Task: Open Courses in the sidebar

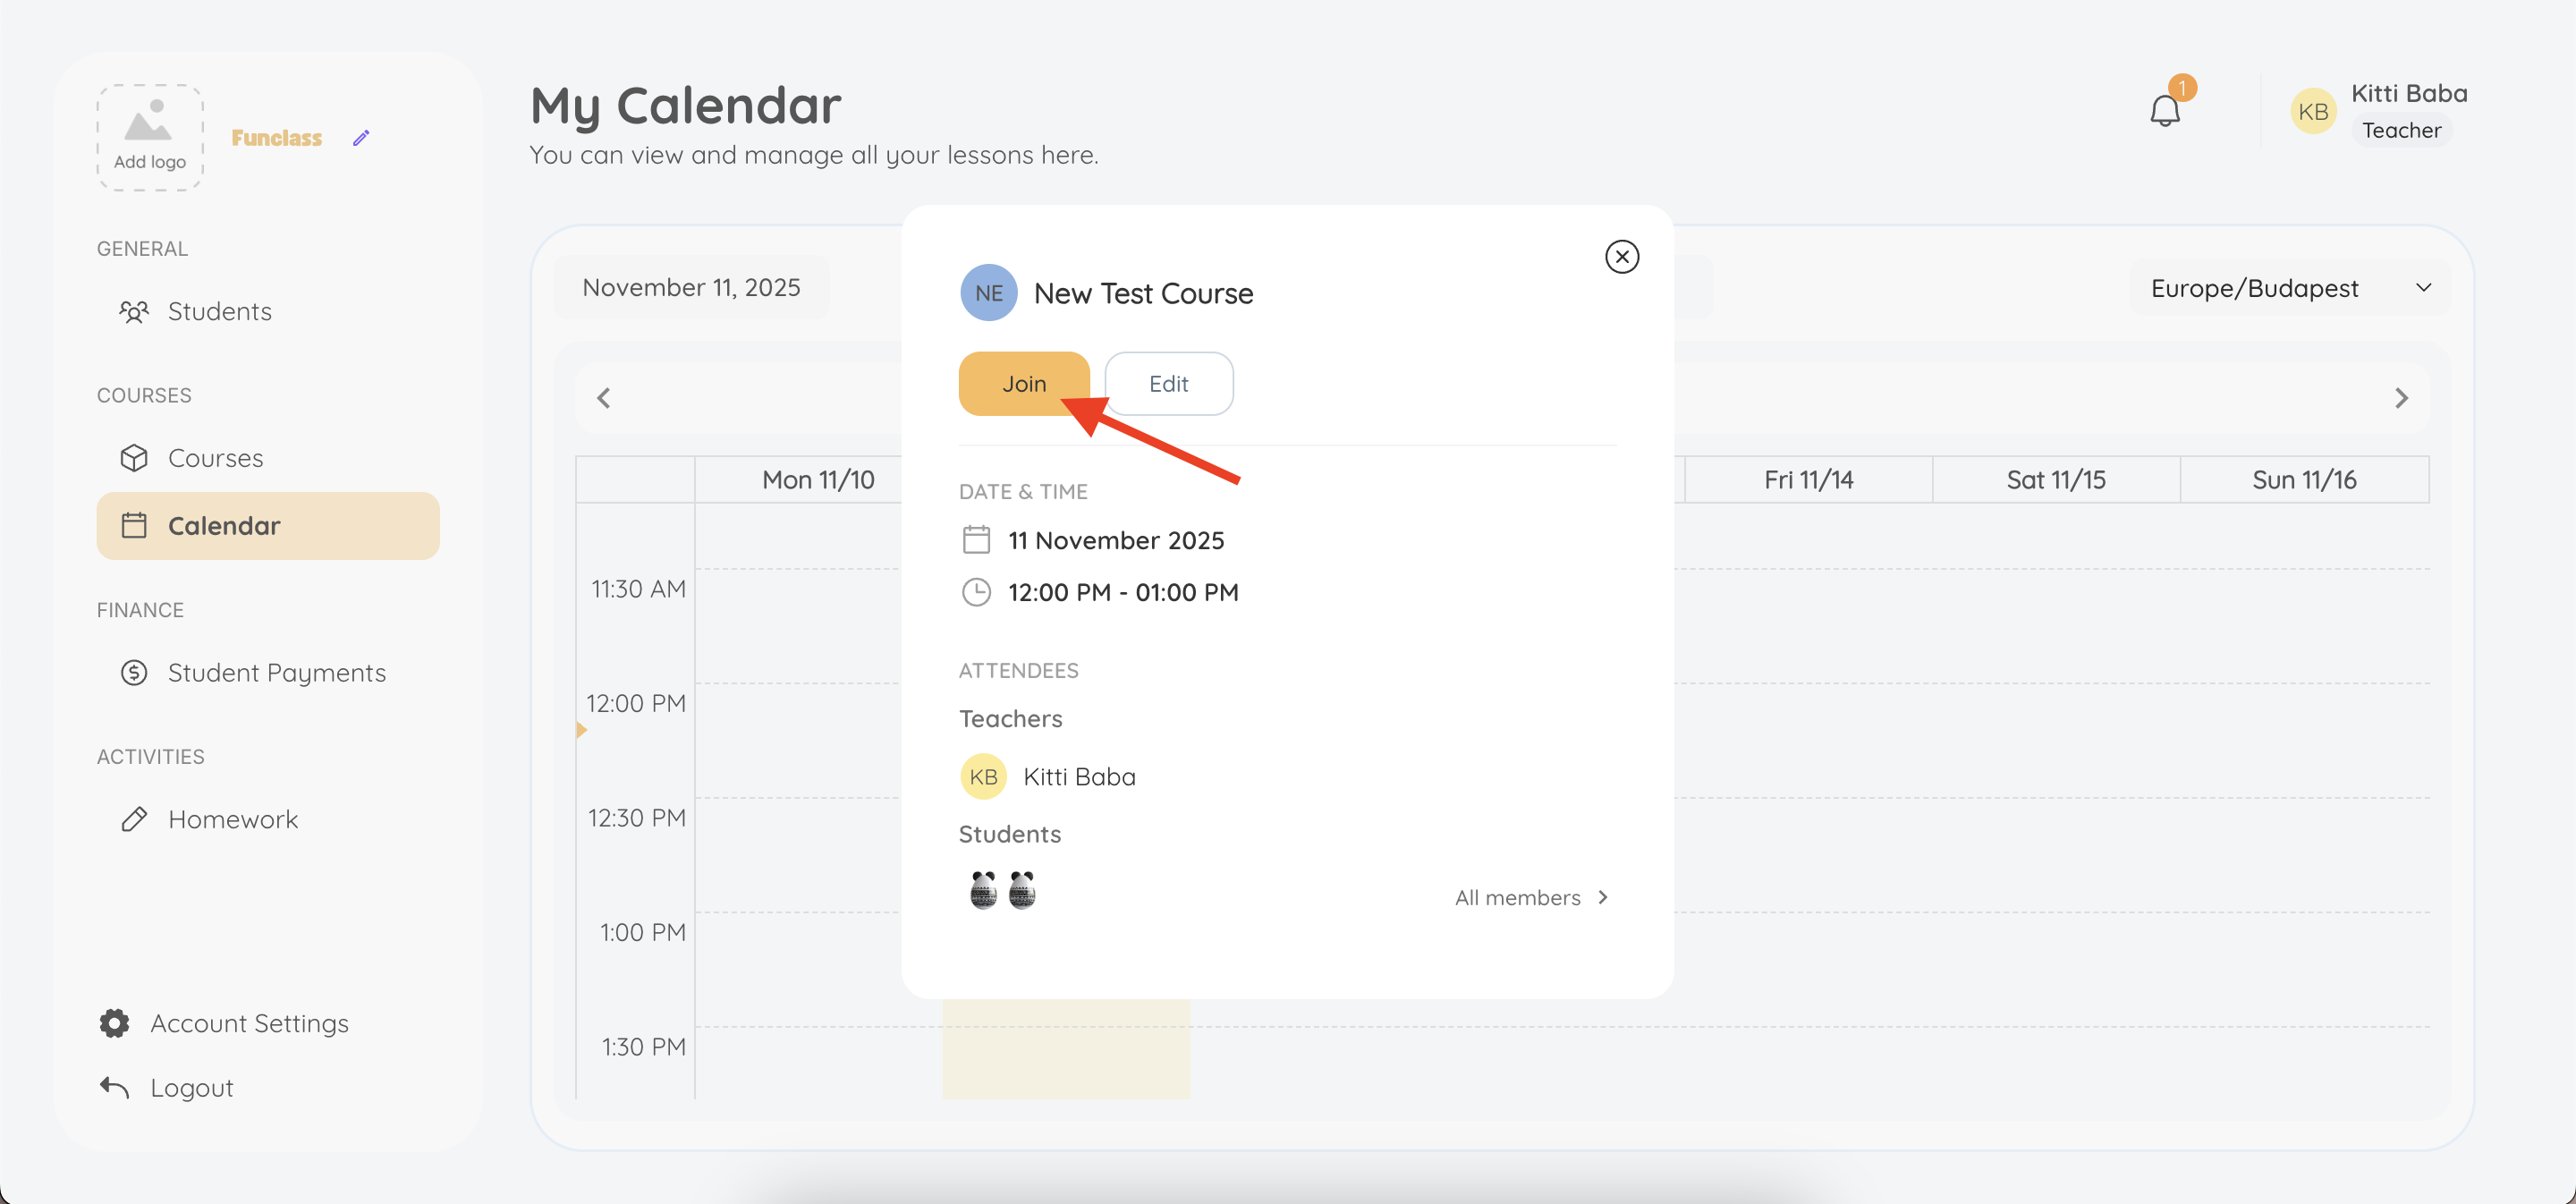Action: point(215,458)
